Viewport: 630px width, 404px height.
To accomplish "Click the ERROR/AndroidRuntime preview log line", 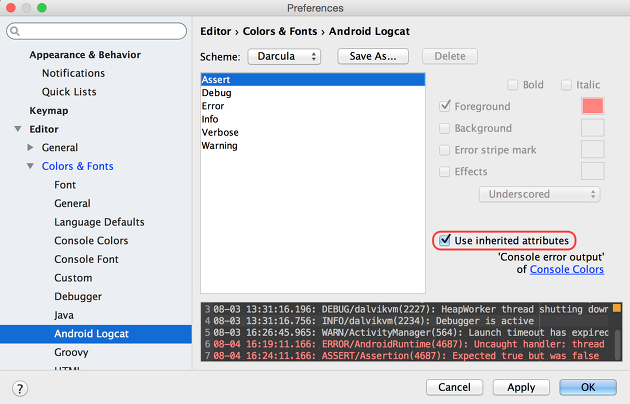I will click(409, 344).
